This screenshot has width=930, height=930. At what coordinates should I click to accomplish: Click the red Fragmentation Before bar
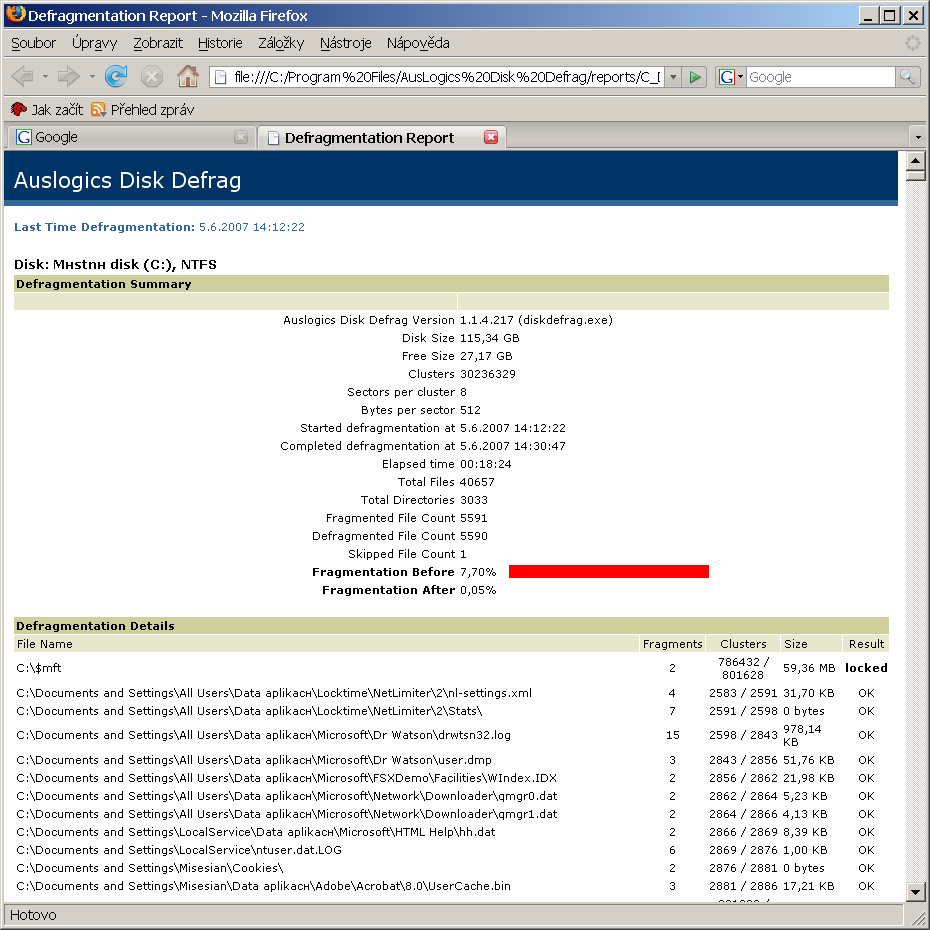click(x=609, y=571)
